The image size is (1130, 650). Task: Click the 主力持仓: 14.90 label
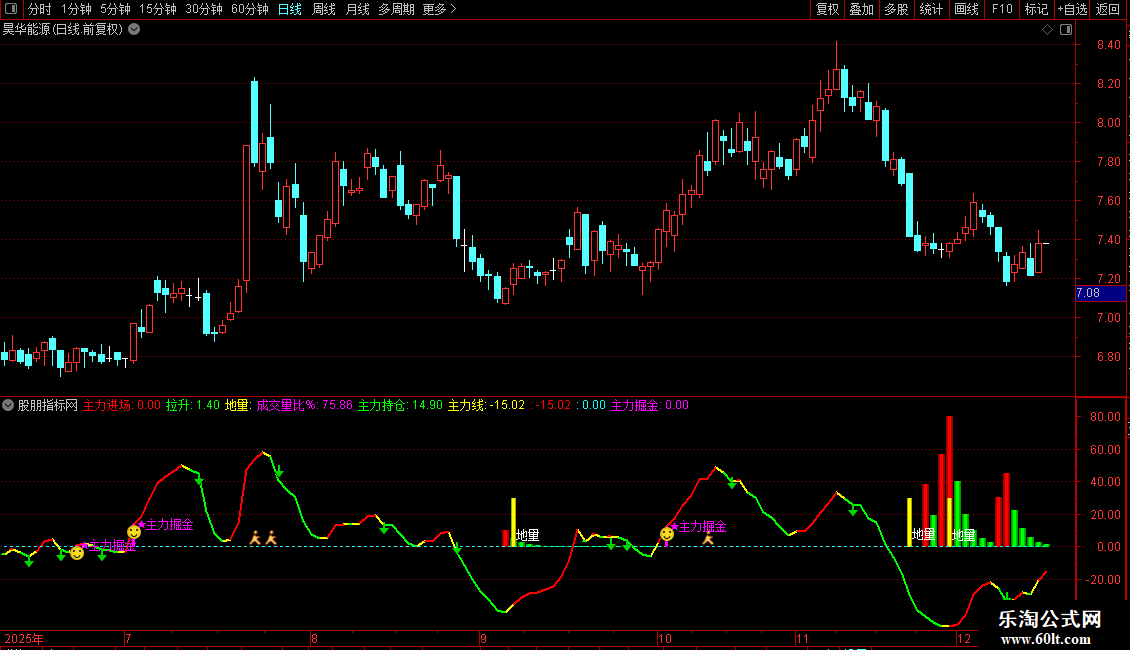[401, 405]
